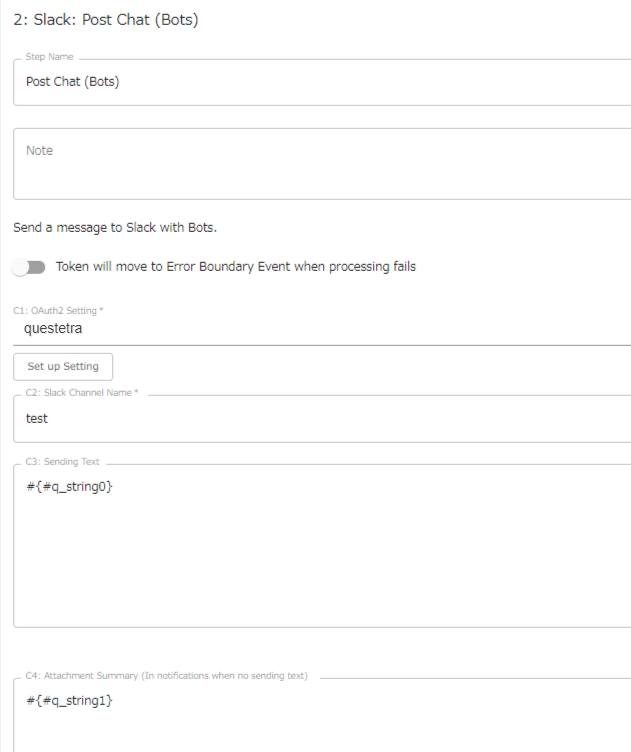Viewport: 631px width, 752px height.
Task: Open the OAuth2 Setting dropdown showing questetra
Action: [x=320, y=327]
